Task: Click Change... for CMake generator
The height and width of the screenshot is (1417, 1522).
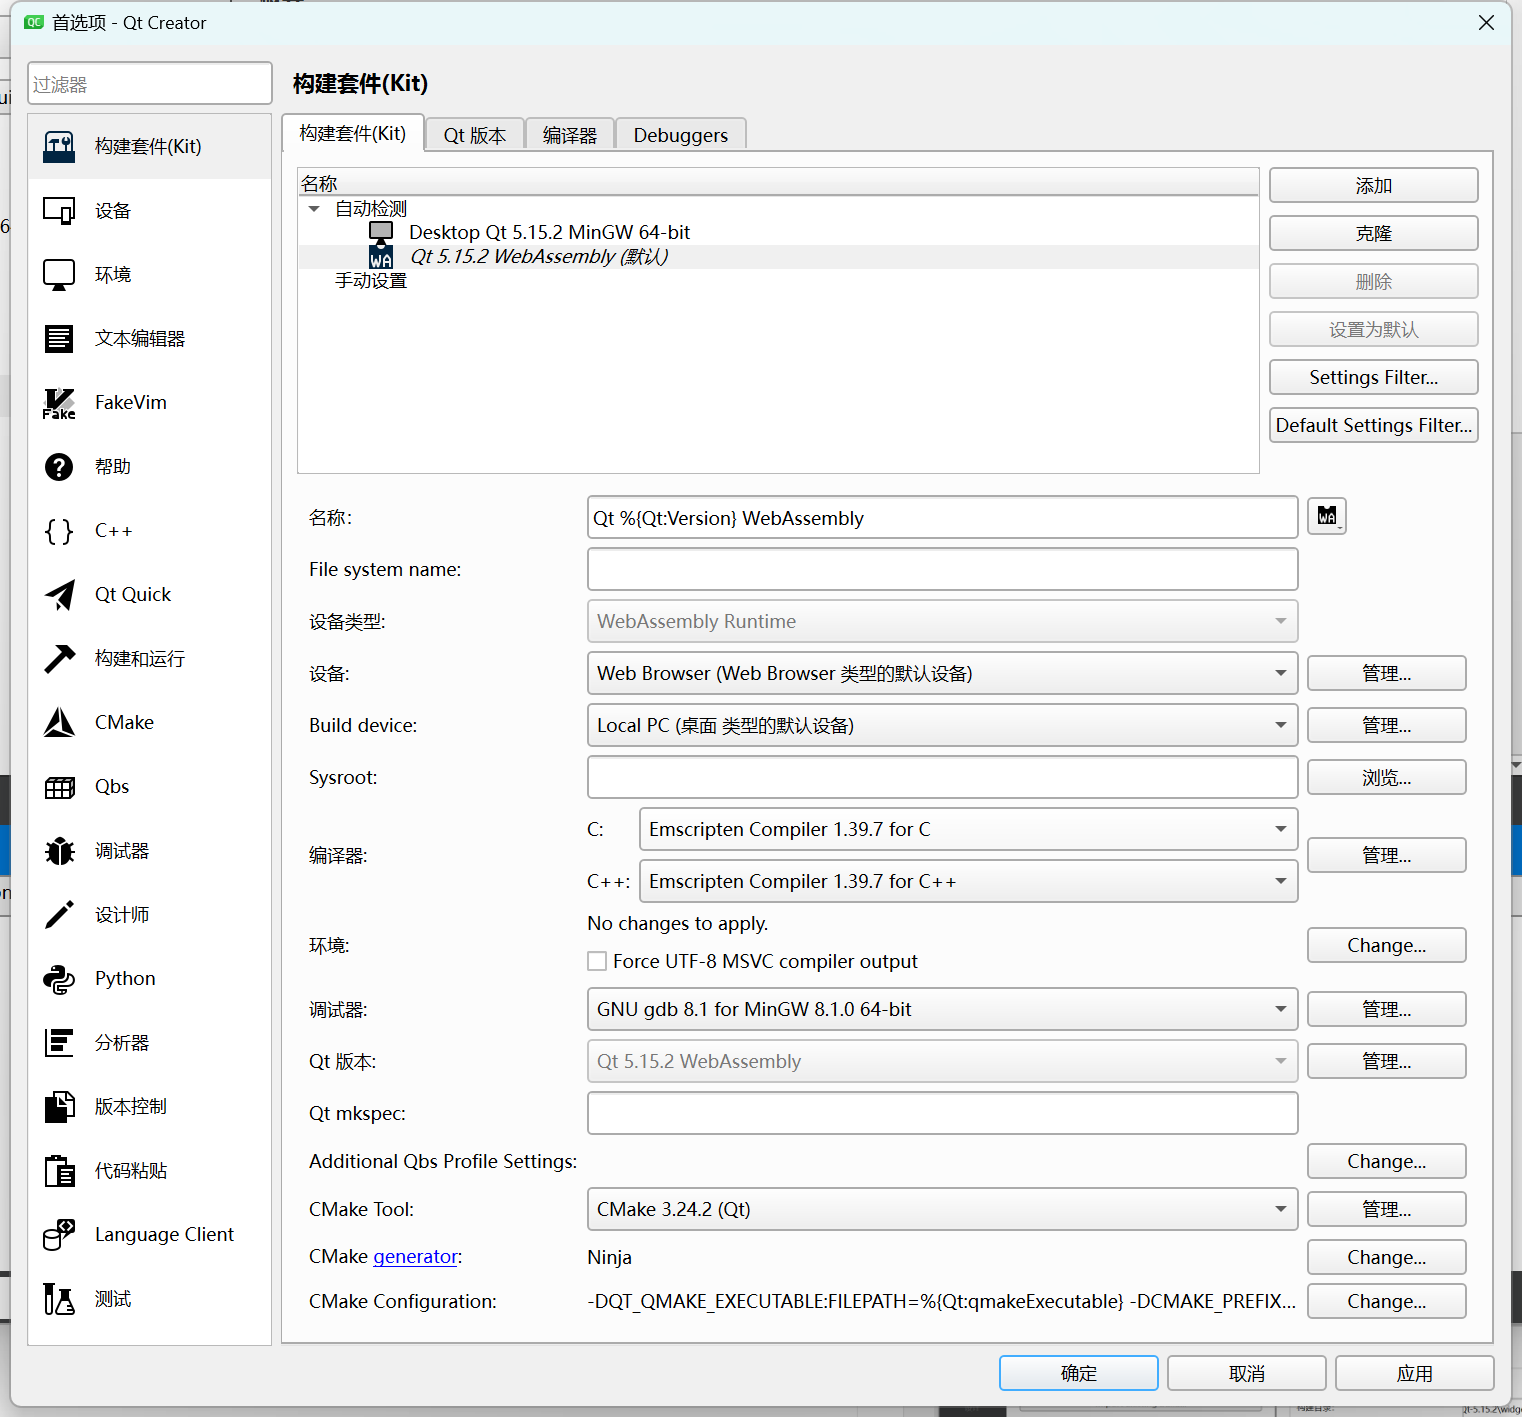Action: (x=1387, y=1257)
